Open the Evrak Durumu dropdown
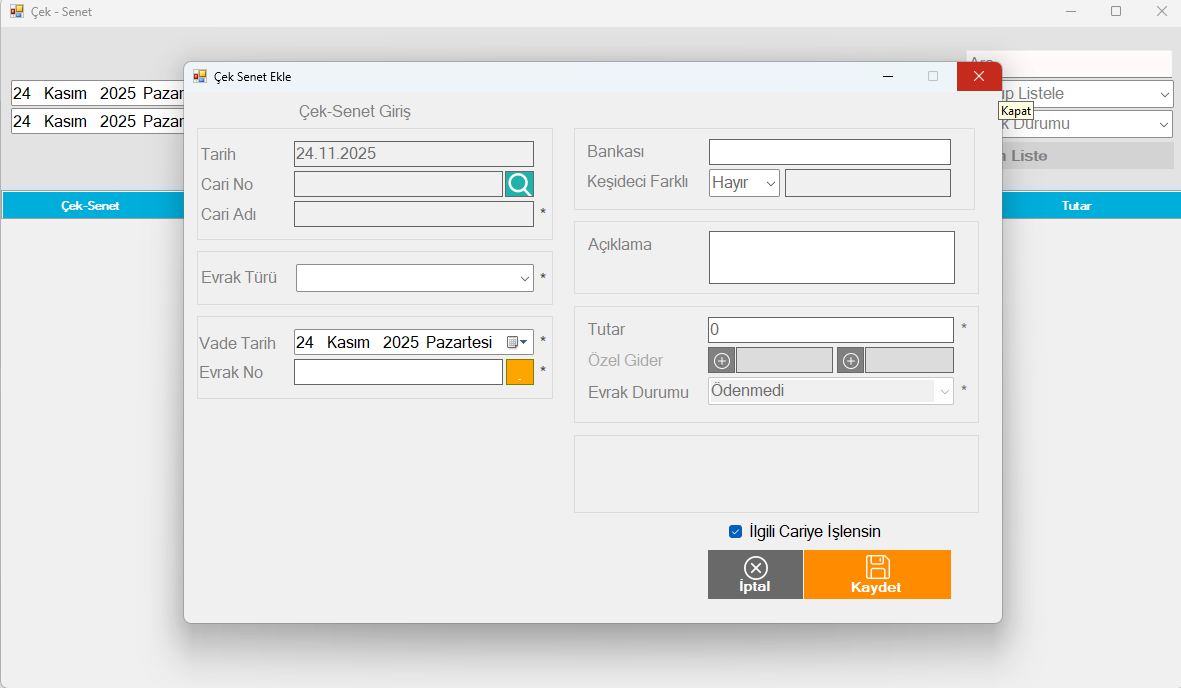Viewport: 1181px width, 688px height. click(830, 391)
